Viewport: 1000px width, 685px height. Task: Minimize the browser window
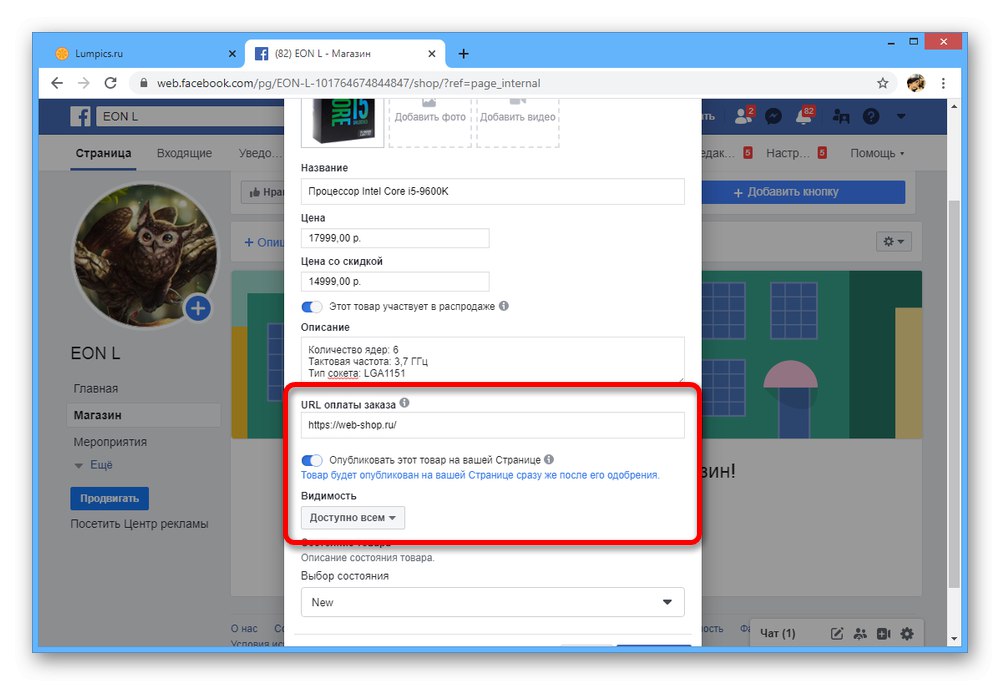click(x=891, y=42)
